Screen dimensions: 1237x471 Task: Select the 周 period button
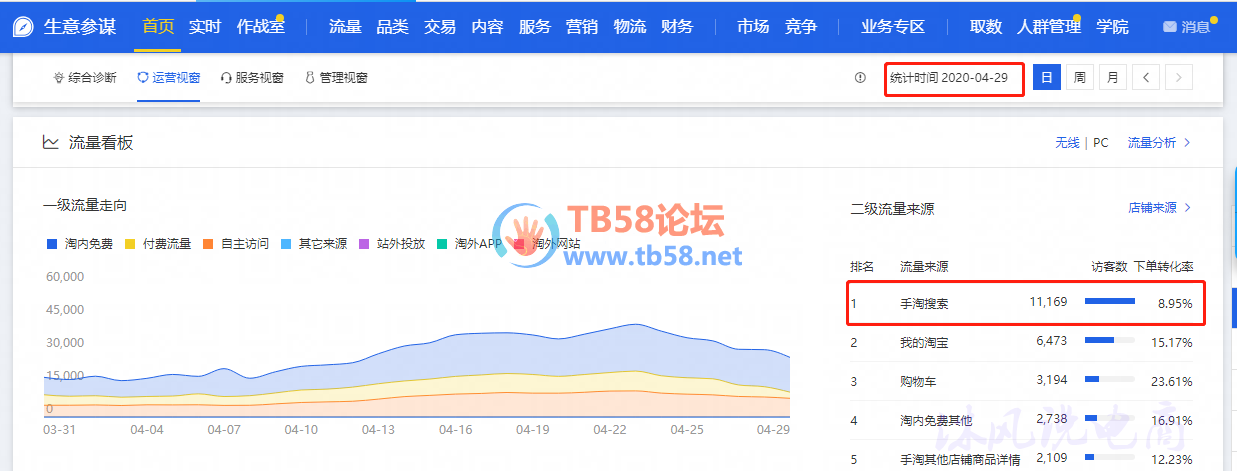1079,77
